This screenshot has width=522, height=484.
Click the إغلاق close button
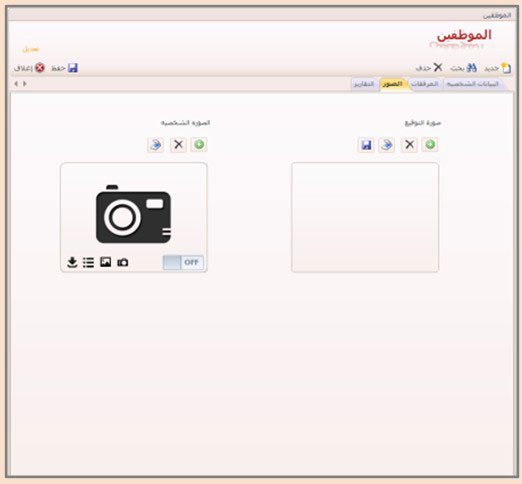tap(29, 68)
